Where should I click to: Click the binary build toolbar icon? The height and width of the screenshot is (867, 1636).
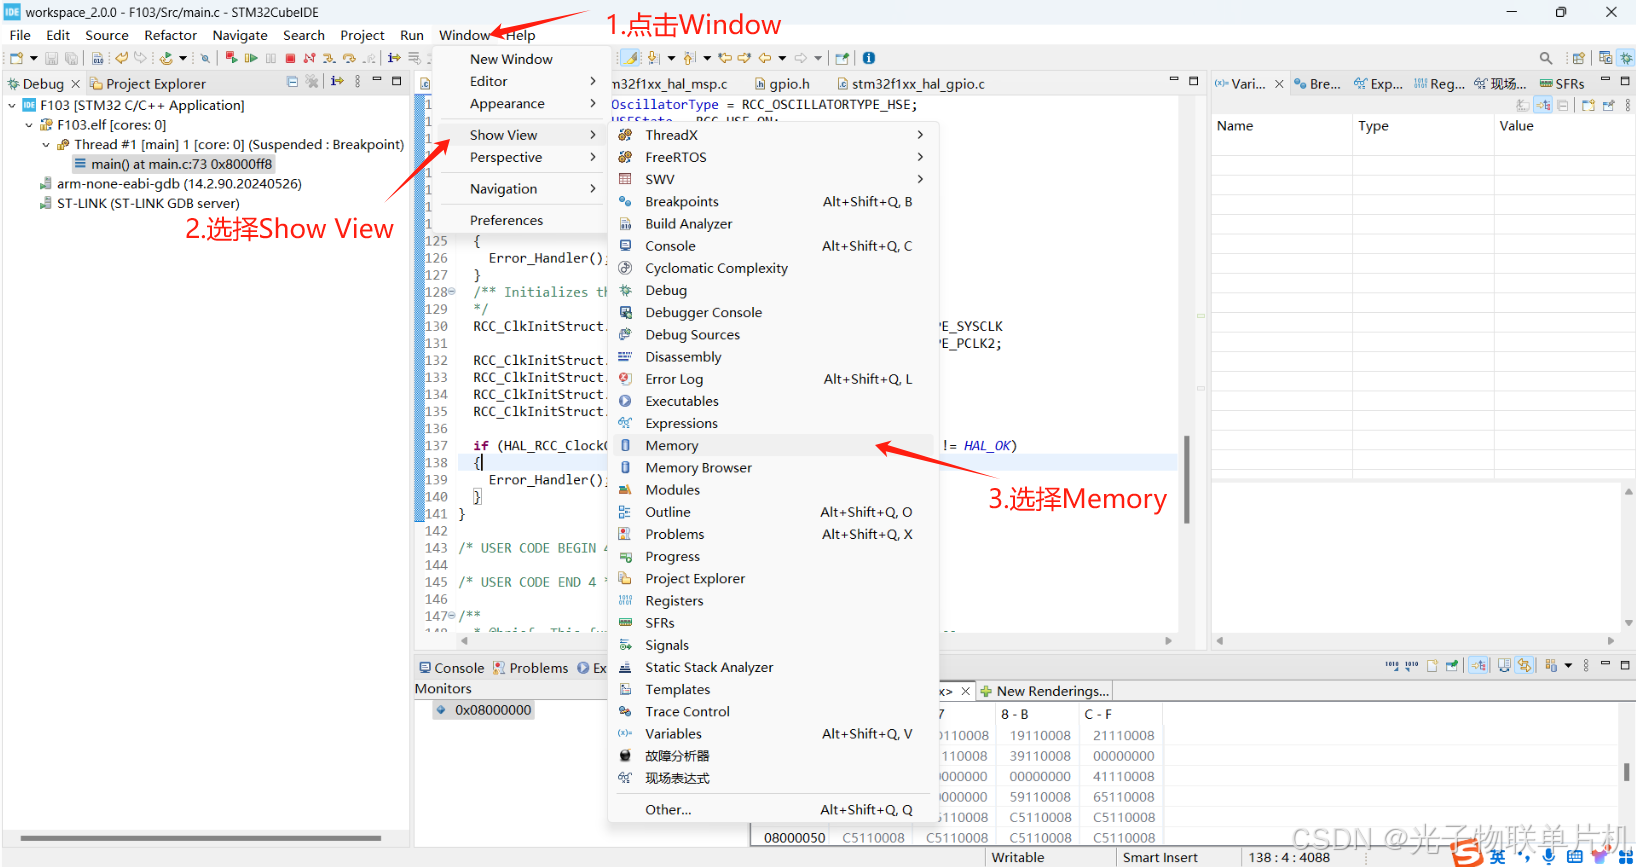pyautogui.click(x=98, y=58)
